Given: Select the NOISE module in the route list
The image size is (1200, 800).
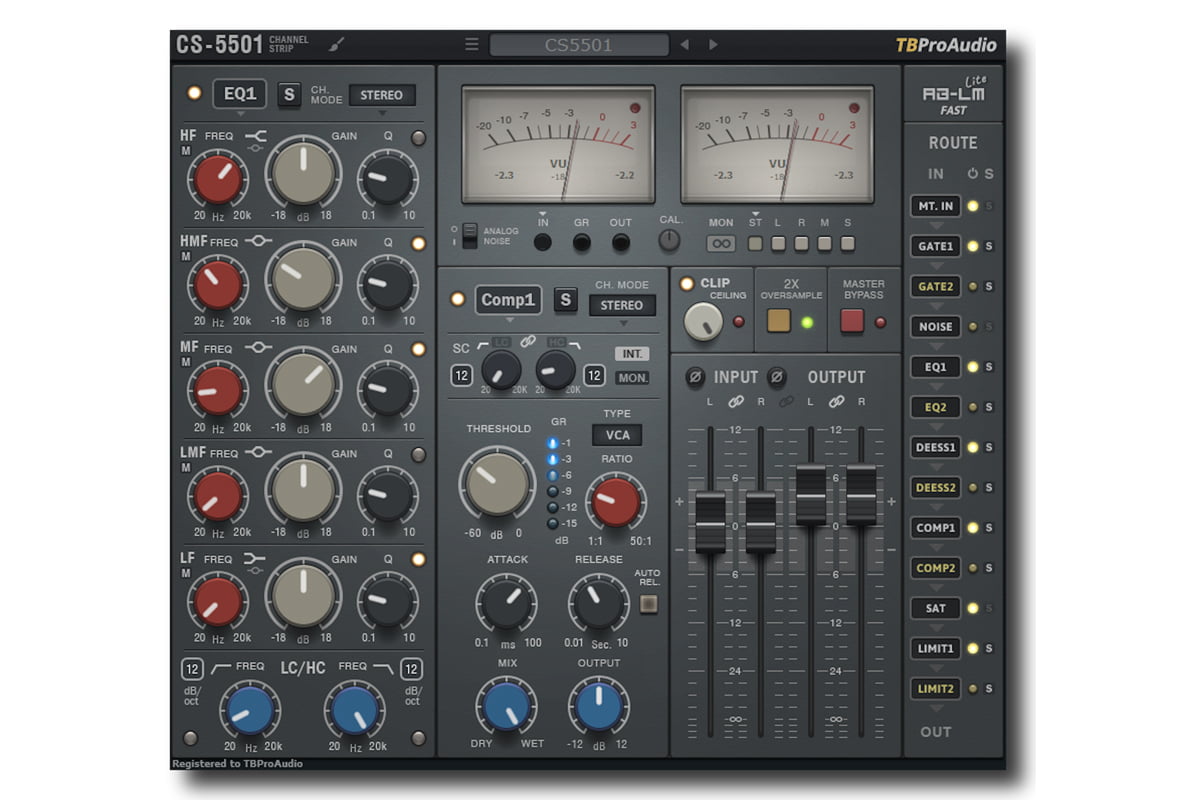Looking at the screenshot, I should 935,326.
